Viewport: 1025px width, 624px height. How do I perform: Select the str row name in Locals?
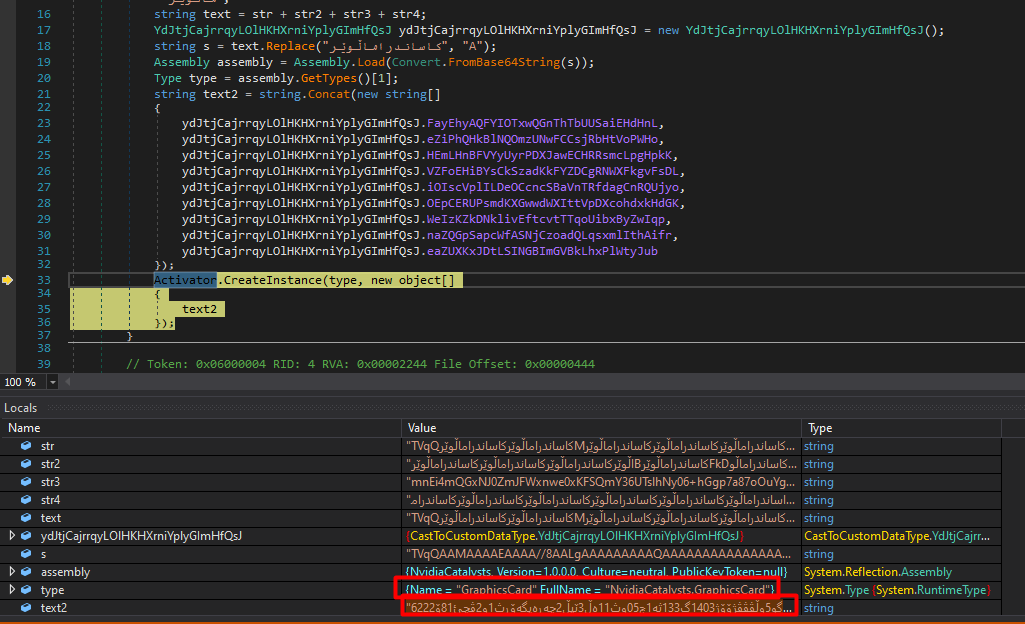(x=48, y=446)
